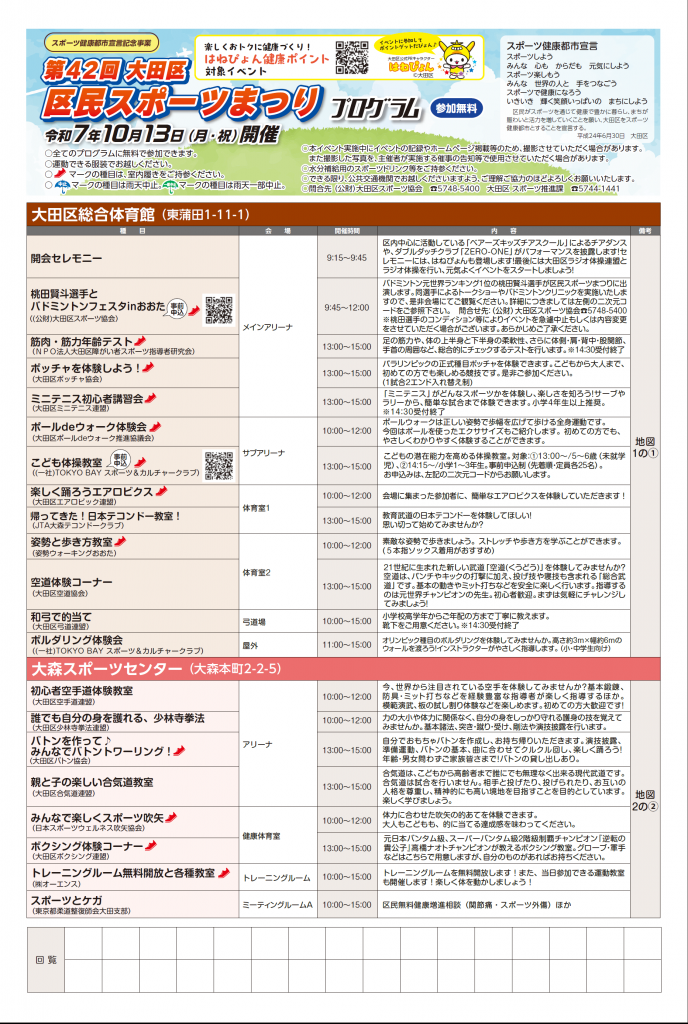Viewport: 688px width, 1024px height.
Task: Click shoe icon beside みんなでバトントワーリング！
Action: coord(179,751)
